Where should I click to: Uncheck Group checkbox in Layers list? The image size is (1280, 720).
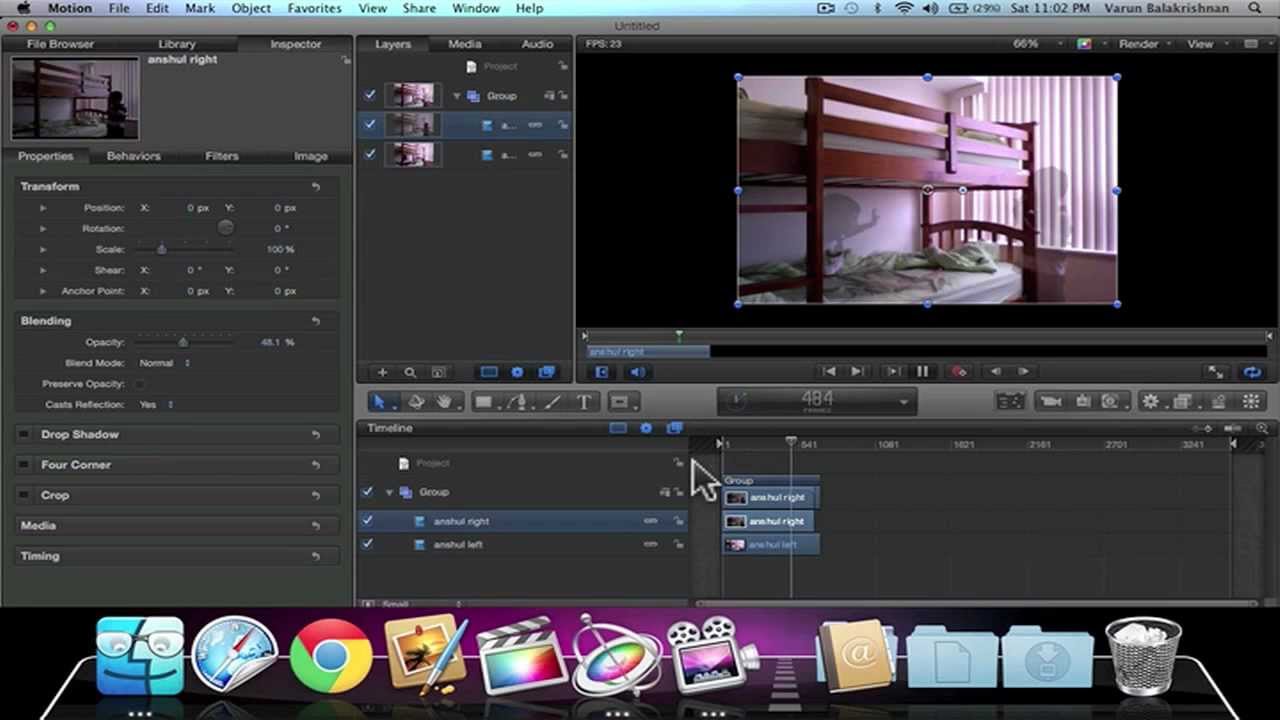pos(370,95)
